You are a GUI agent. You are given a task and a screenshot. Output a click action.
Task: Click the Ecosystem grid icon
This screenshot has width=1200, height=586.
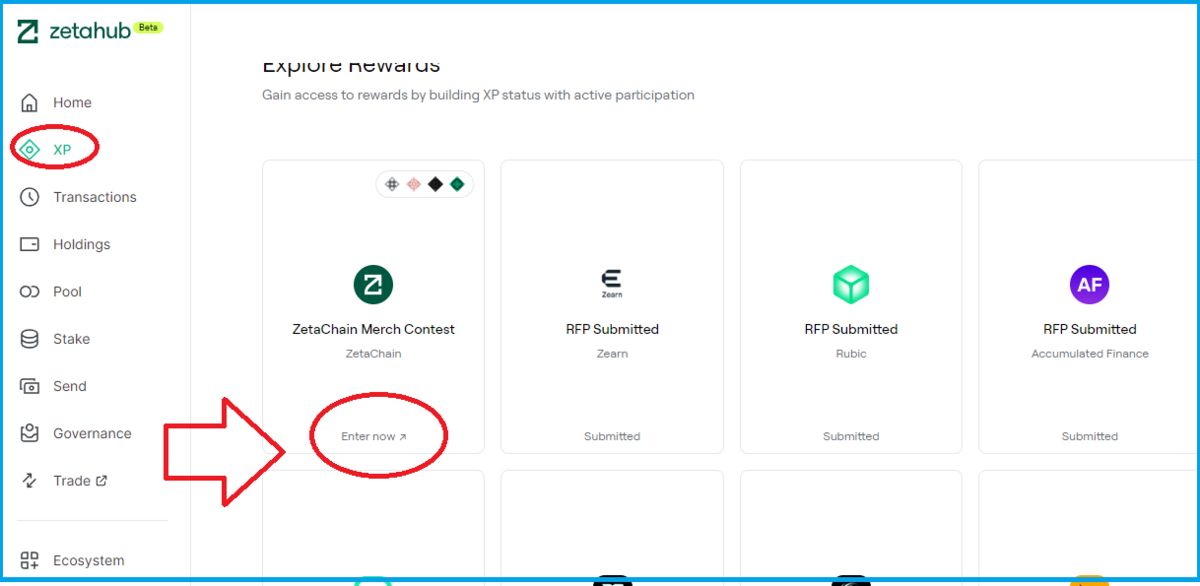(x=30, y=560)
